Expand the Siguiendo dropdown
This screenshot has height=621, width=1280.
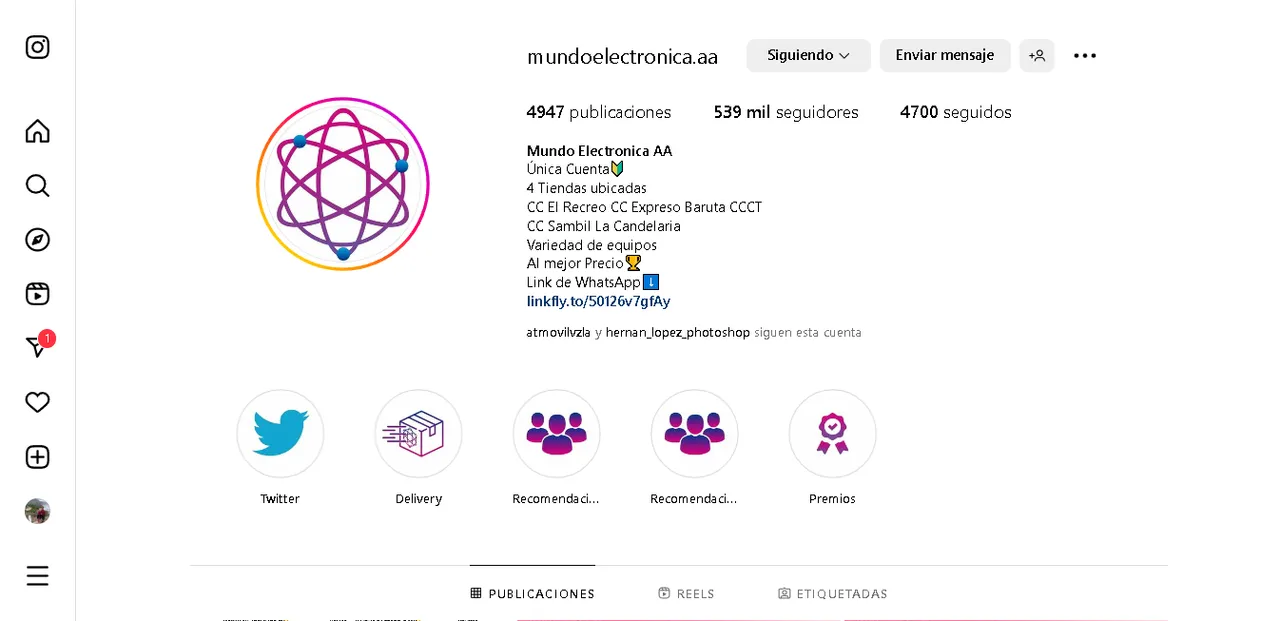[x=808, y=56]
